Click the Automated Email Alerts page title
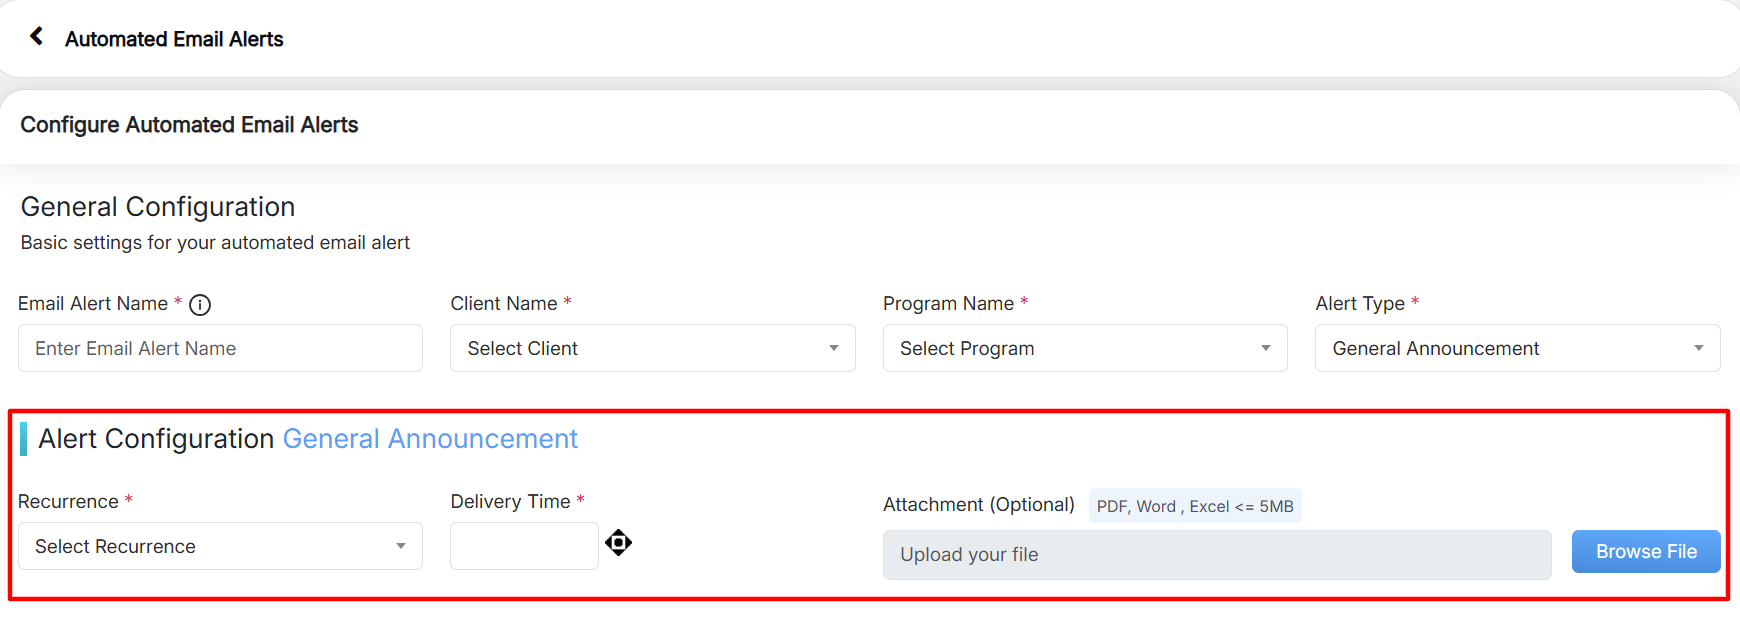This screenshot has width=1740, height=621. coord(174,39)
